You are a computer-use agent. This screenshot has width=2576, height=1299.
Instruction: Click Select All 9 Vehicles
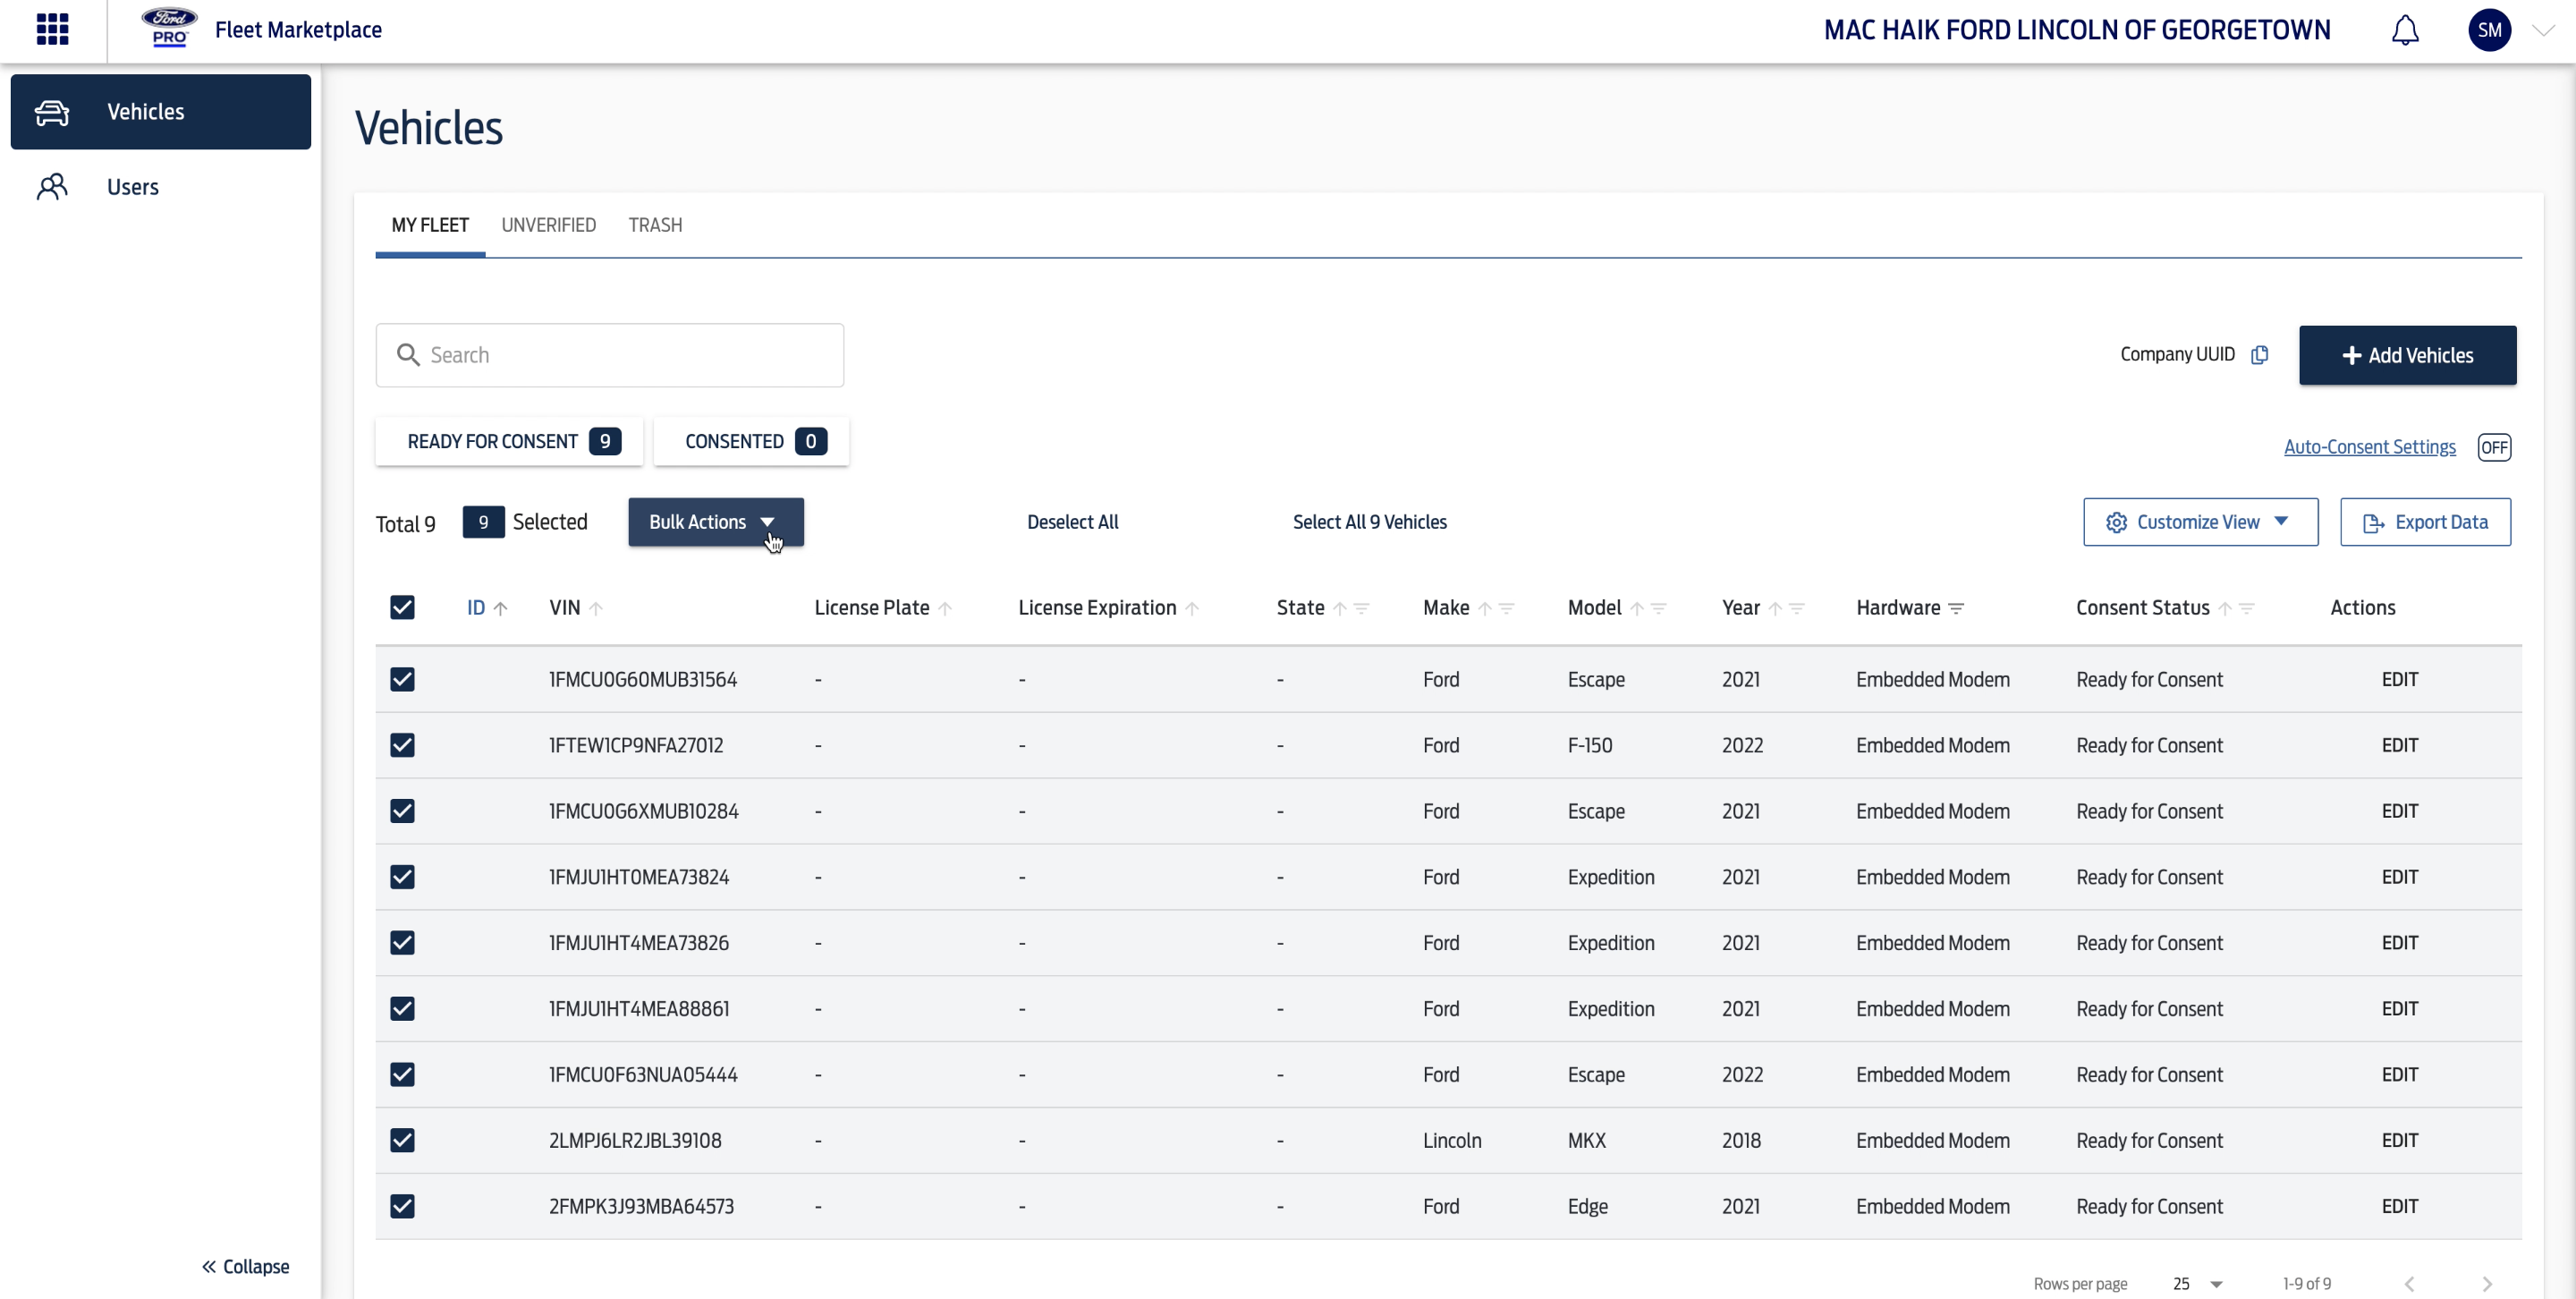1369,522
